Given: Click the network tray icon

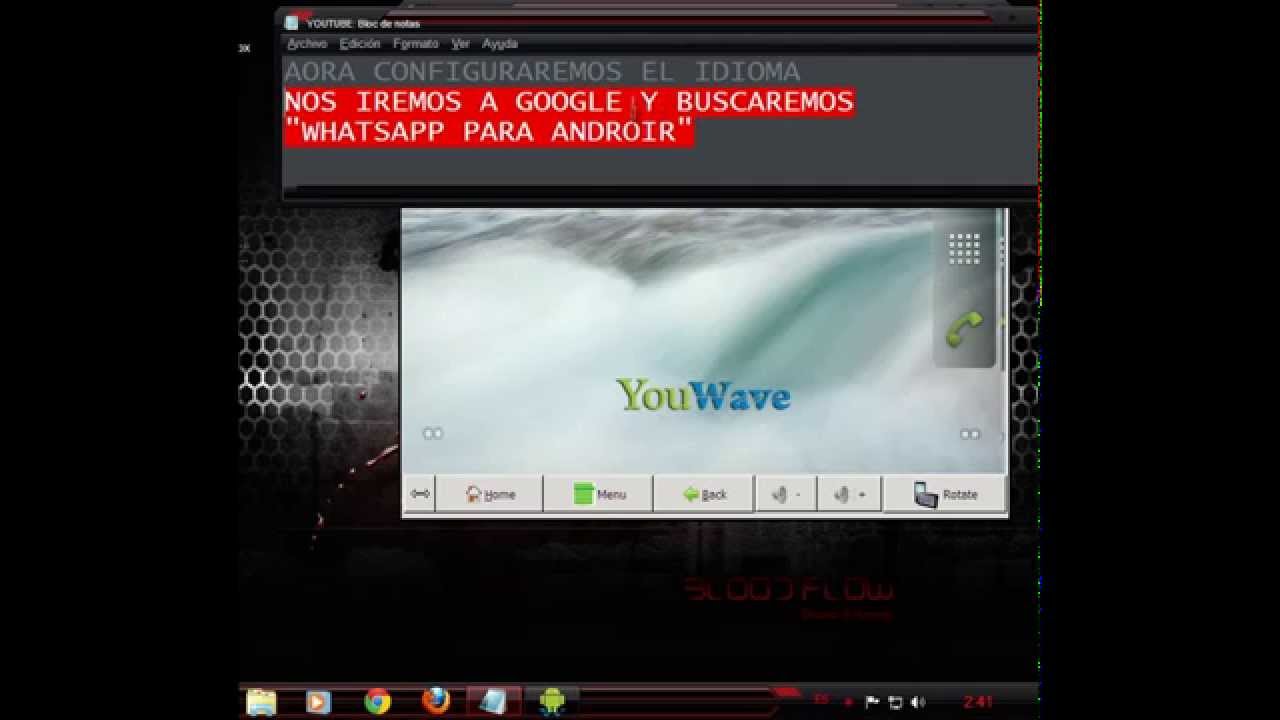Looking at the screenshot, I should point(895,702).
